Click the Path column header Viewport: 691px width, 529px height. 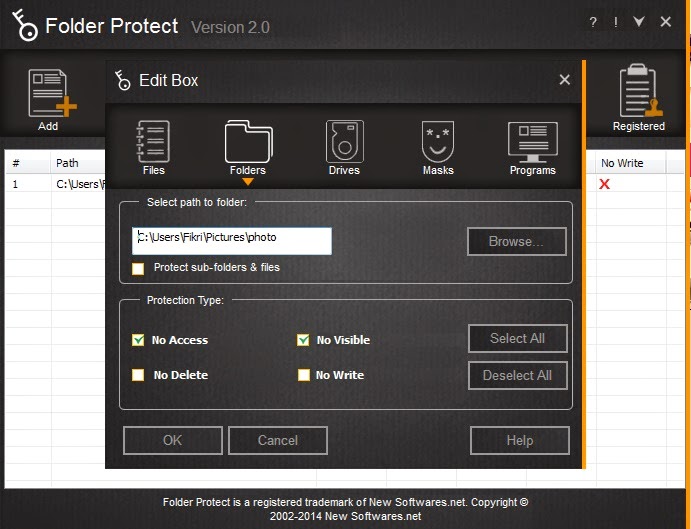click(78, 163)
